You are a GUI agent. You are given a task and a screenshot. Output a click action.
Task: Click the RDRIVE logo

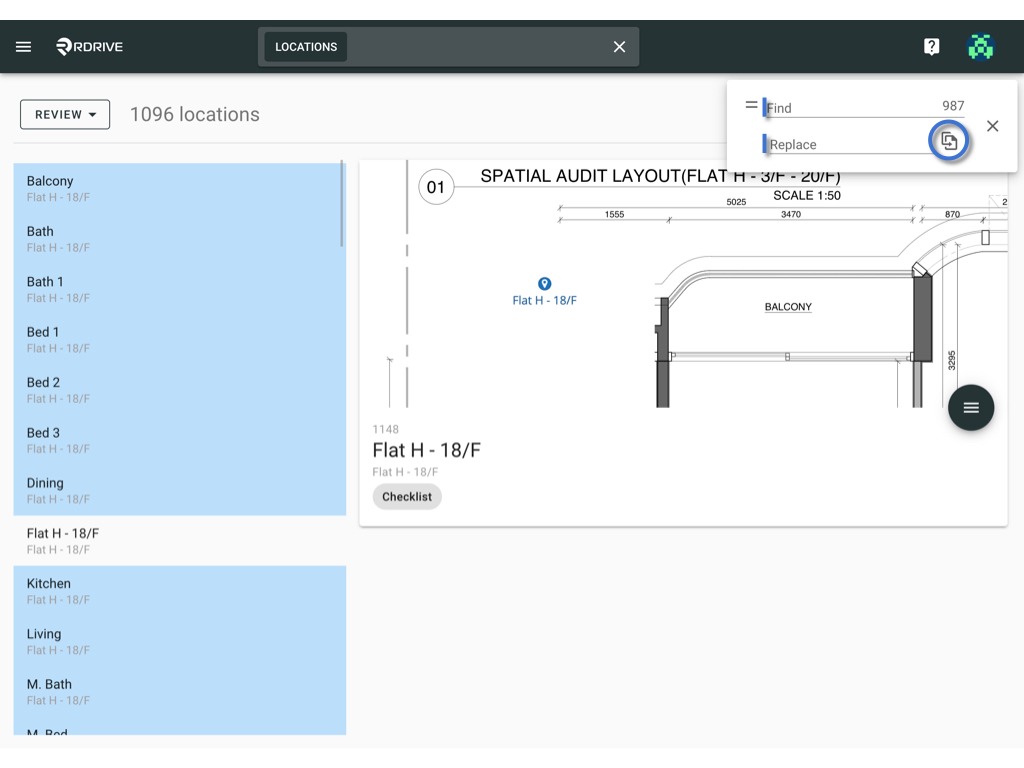pyautogui.click(x=89, y=46)
